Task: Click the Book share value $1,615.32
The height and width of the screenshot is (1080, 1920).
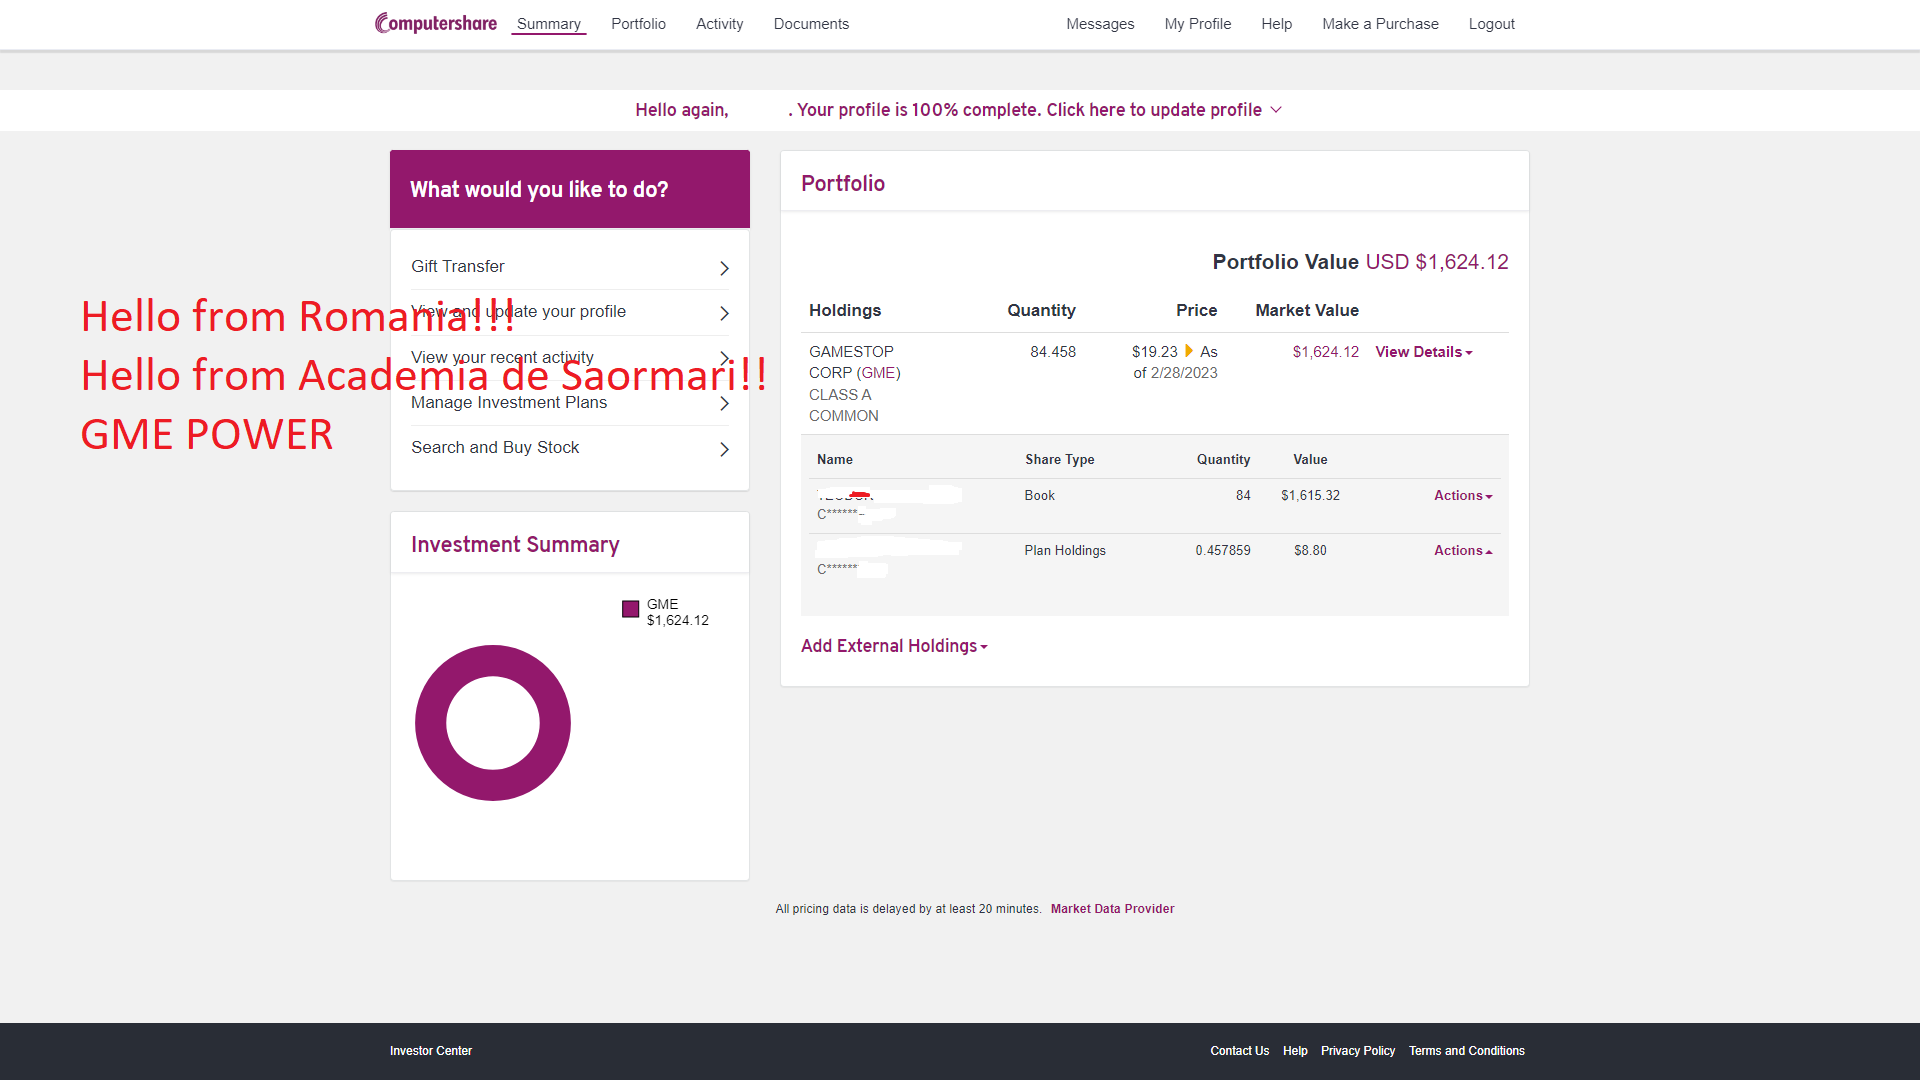Action: click(x=1310, y=496)
